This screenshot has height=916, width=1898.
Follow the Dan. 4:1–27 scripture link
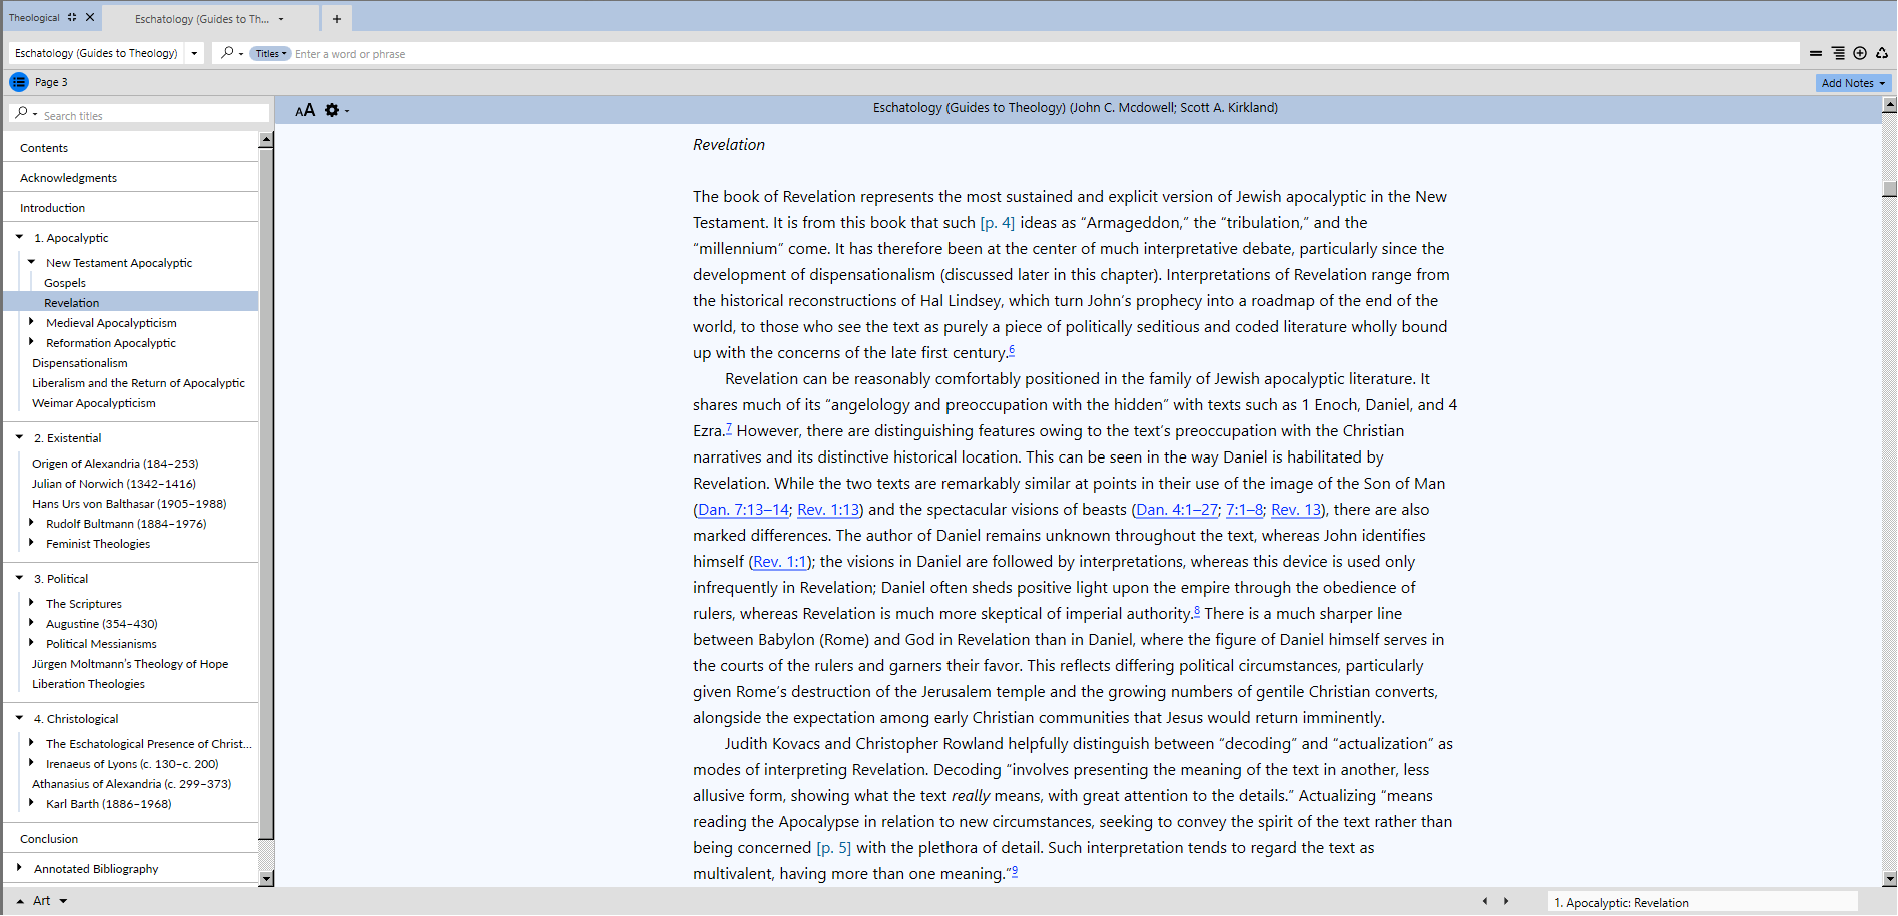(1177, 510)
